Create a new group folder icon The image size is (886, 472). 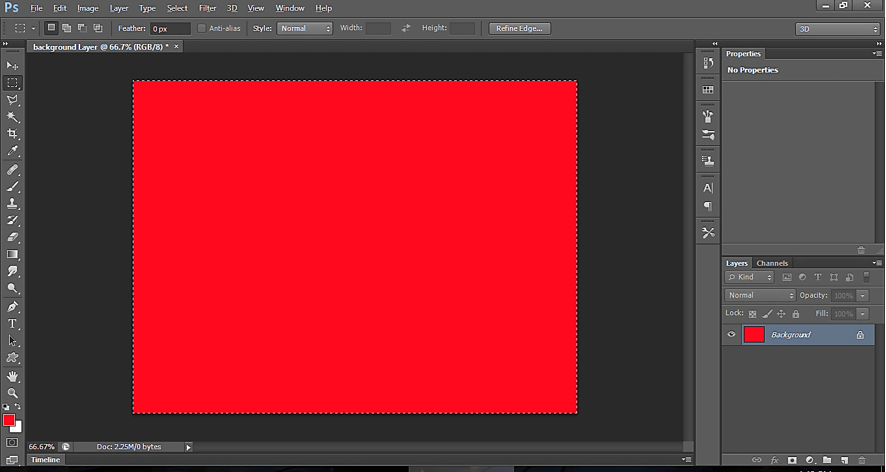(827, 460)
